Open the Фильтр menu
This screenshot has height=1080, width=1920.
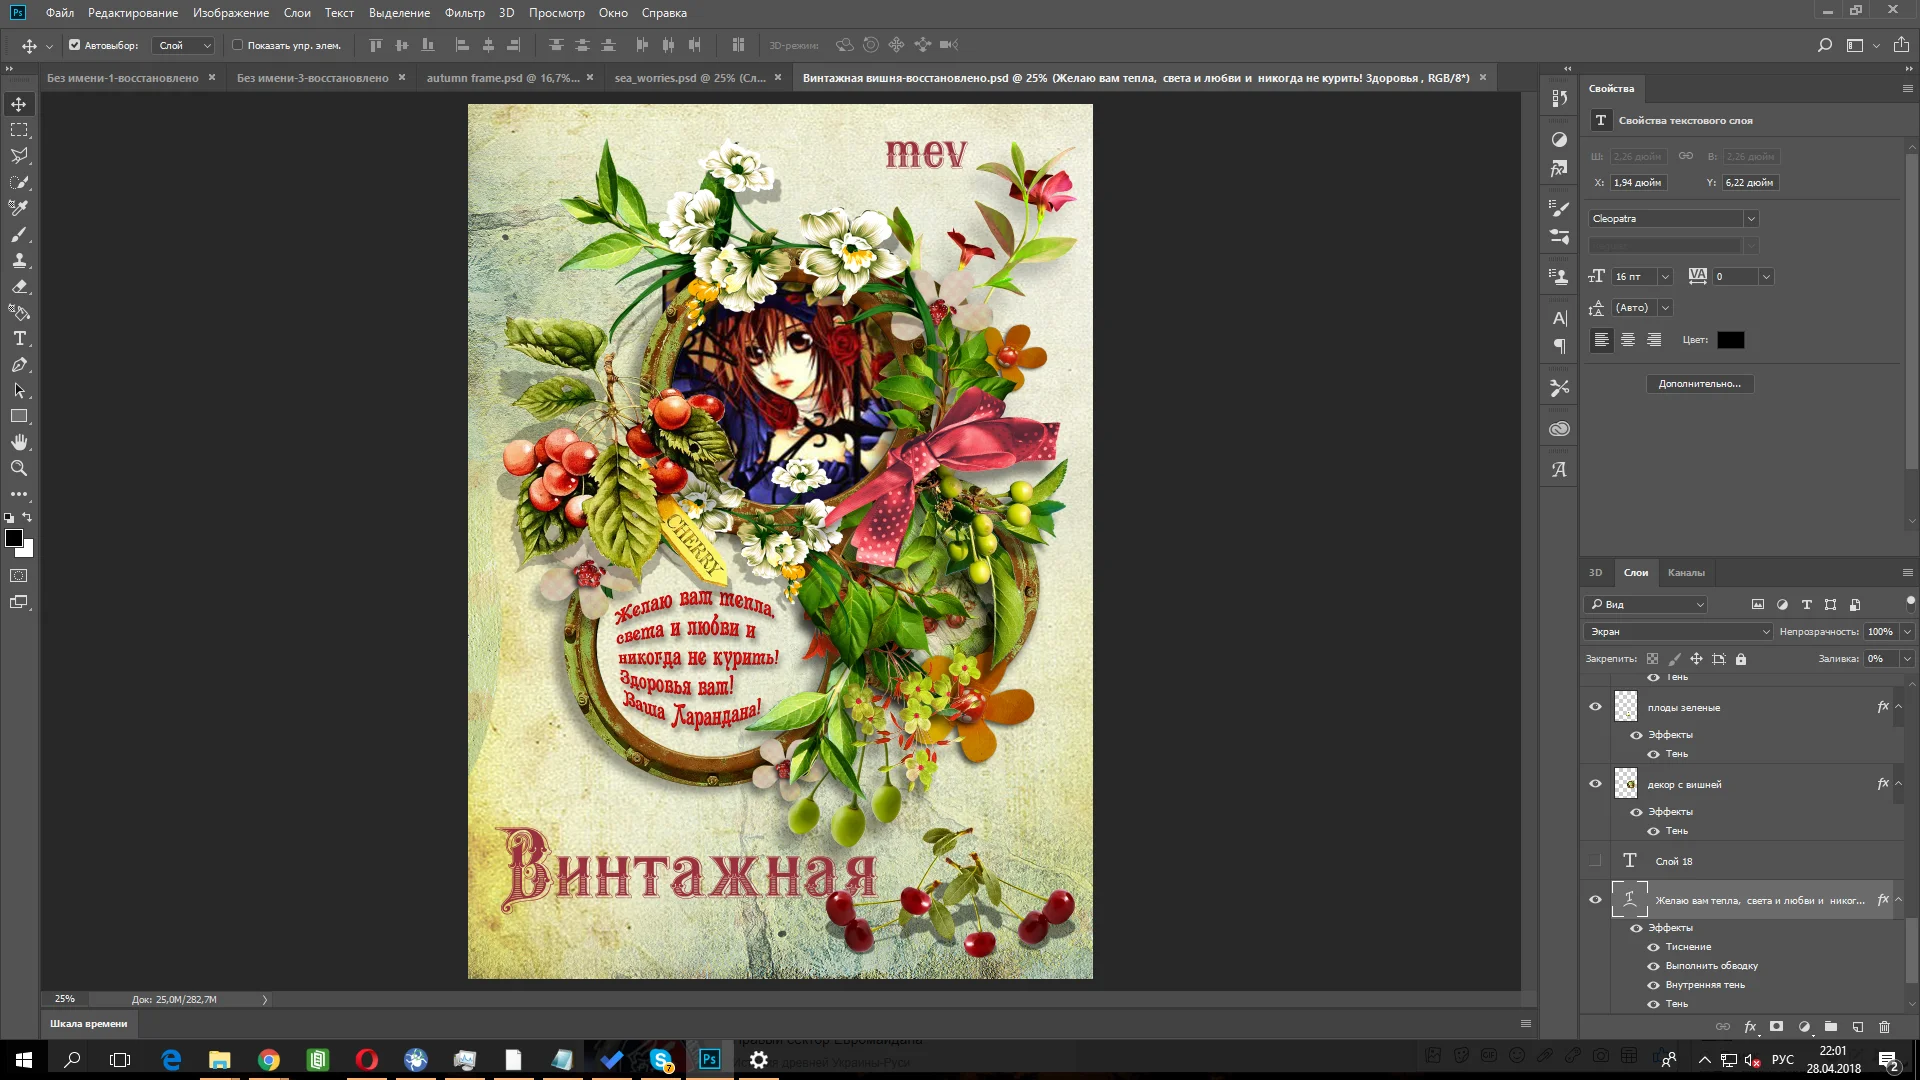click(464, 13)
